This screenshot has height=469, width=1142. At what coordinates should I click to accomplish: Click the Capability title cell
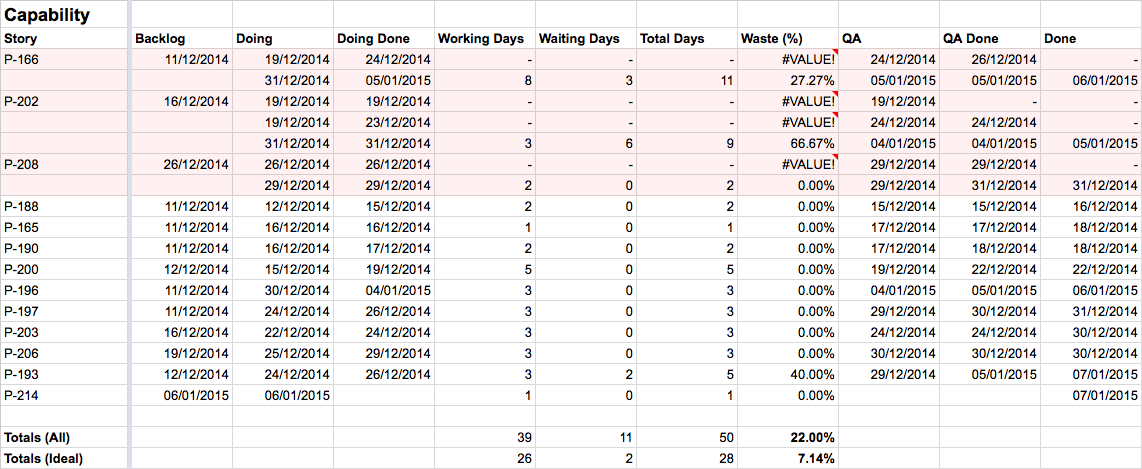(48, 15)
